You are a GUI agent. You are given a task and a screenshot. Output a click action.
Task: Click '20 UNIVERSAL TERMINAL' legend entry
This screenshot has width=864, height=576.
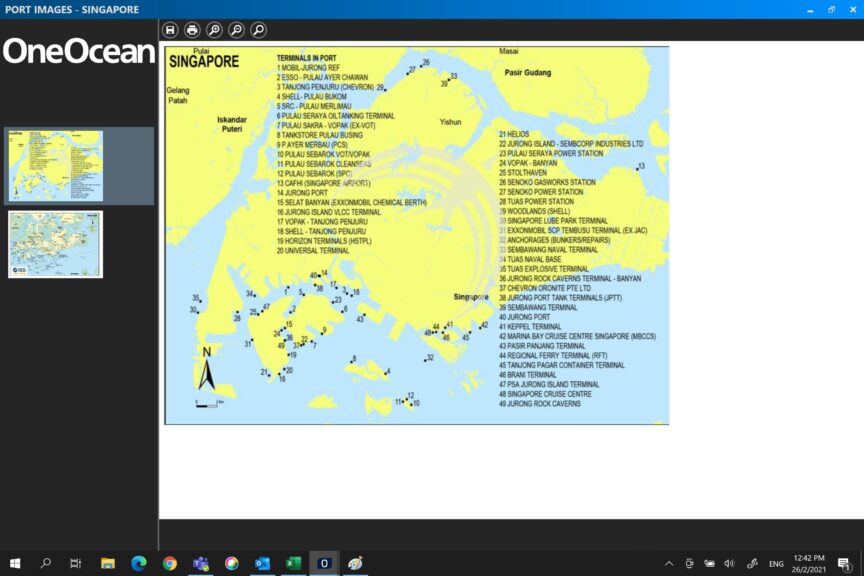pyautogui.click(x=313, y=251)
